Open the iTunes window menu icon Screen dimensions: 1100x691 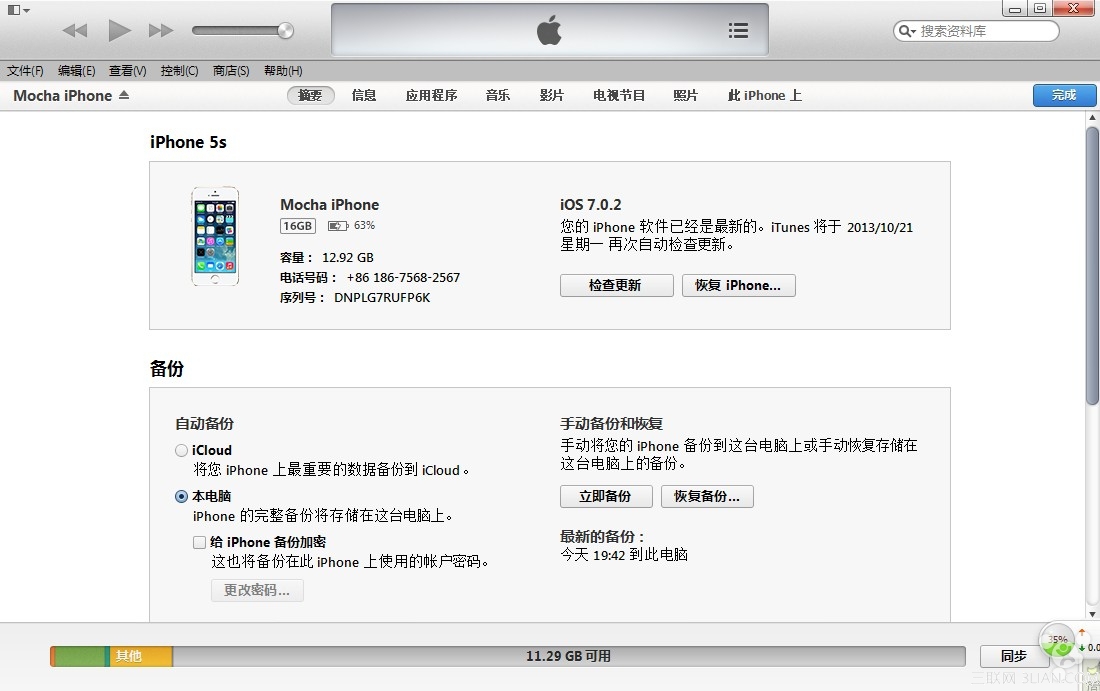(x=18, y=10)
